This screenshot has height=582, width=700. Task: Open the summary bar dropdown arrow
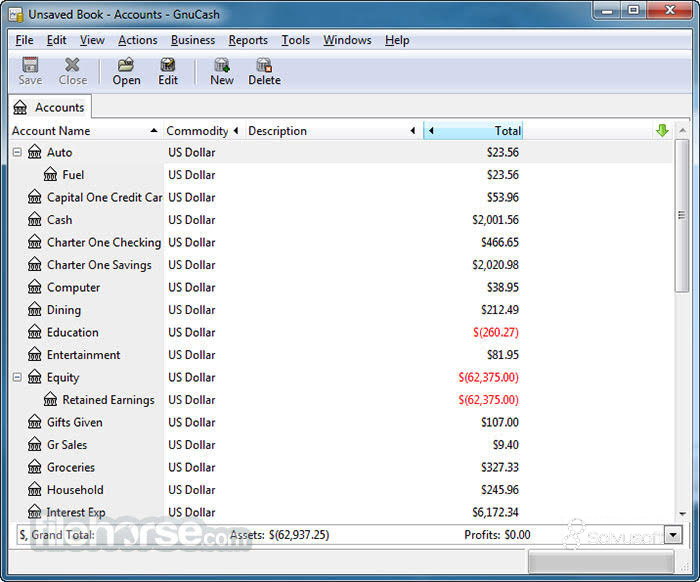[673, 534]
